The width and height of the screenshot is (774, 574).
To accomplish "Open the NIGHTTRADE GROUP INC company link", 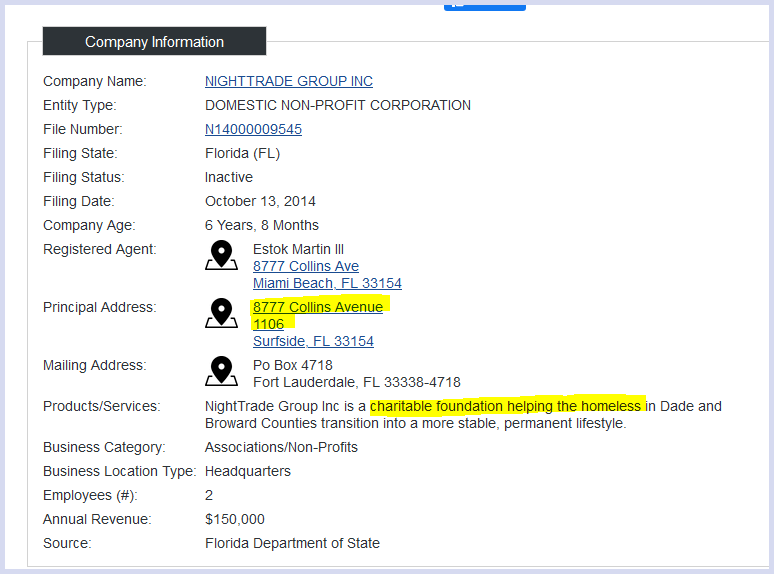I will tap(289, 81).
